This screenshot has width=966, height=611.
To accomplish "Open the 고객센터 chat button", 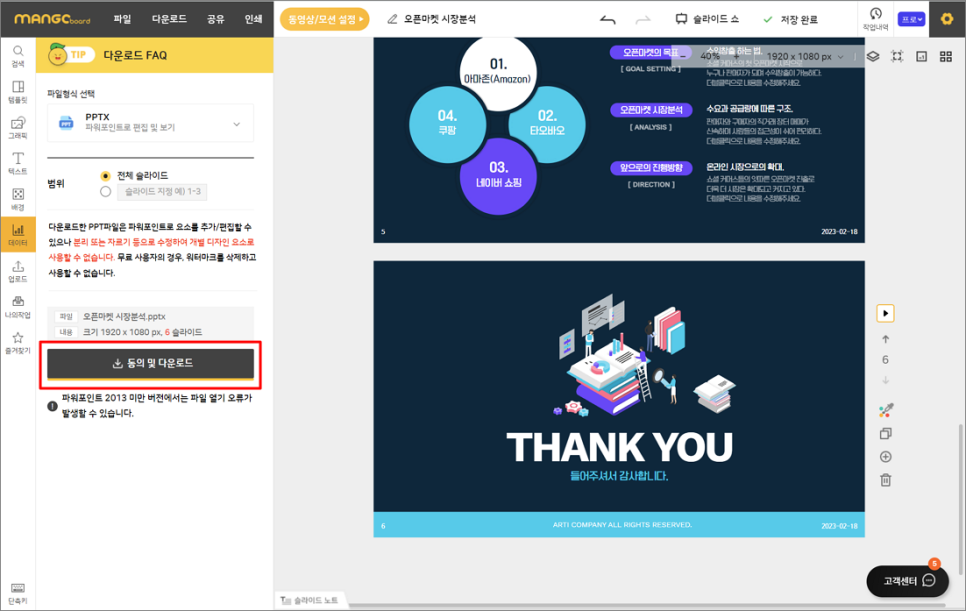I will tap(907, 580).
